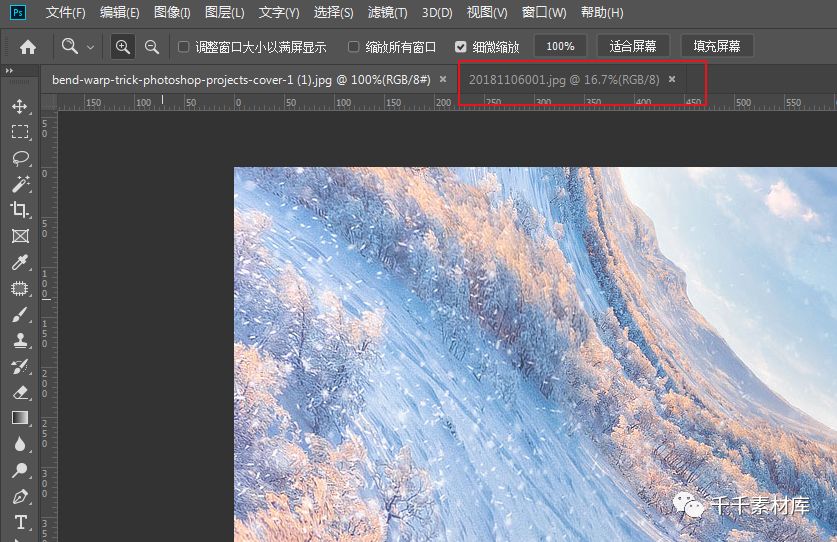Select the Eraser tool
This screenshot has width=837, height=542.
click(x=20, y=392)
